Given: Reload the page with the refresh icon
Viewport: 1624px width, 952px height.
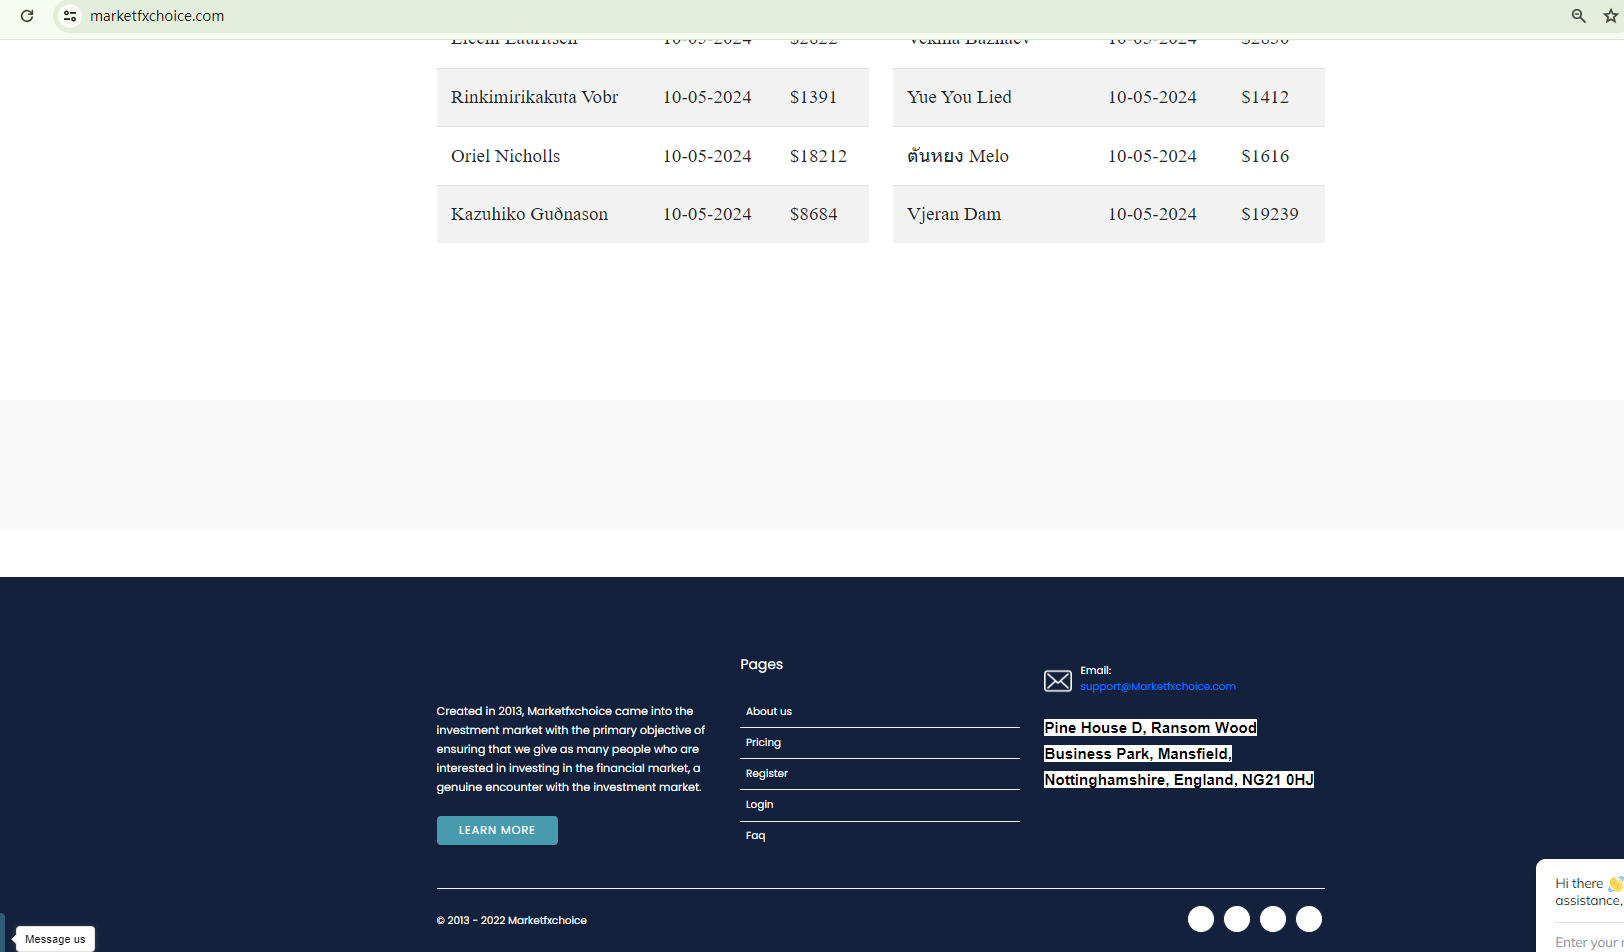Looking at the screenshot, I should [27, 16].
